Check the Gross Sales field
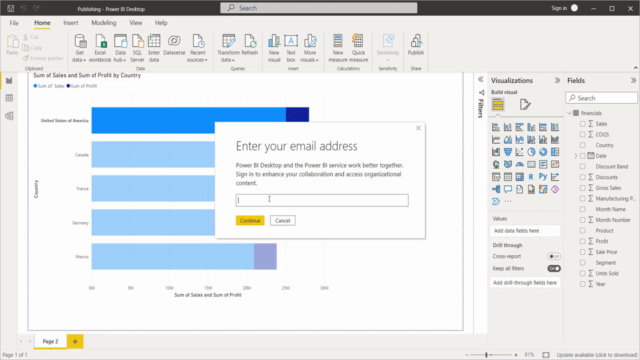This screenshot has height=360, width=640. tap(582, 188)
